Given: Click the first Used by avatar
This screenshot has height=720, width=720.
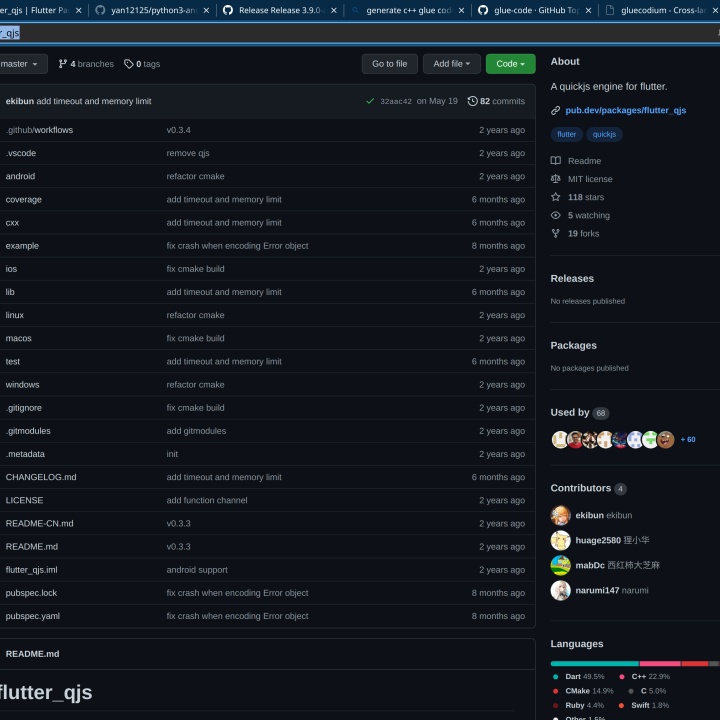Looking at the screenshot, I should click(560, 439).
